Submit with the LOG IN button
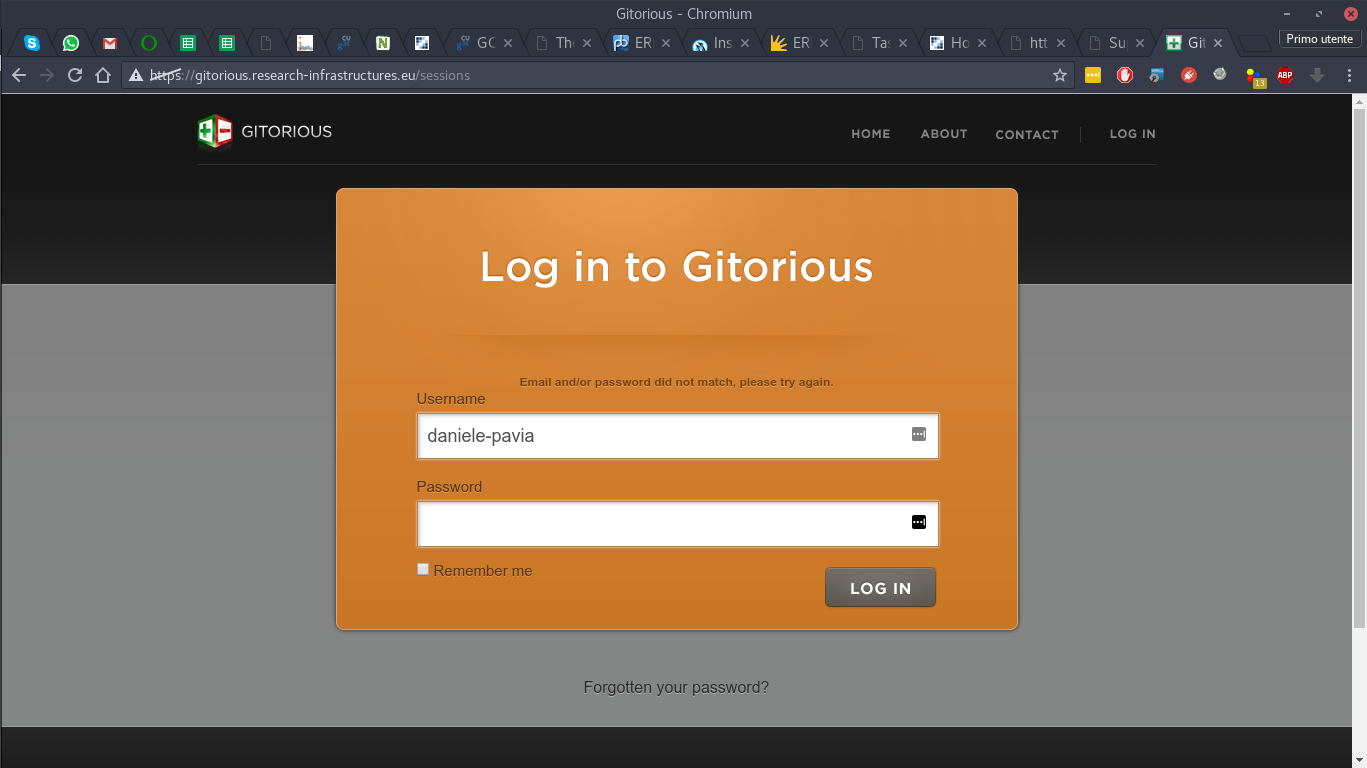Image resolution: width=1367 pixels, height=768 pixels. (880, 588)
